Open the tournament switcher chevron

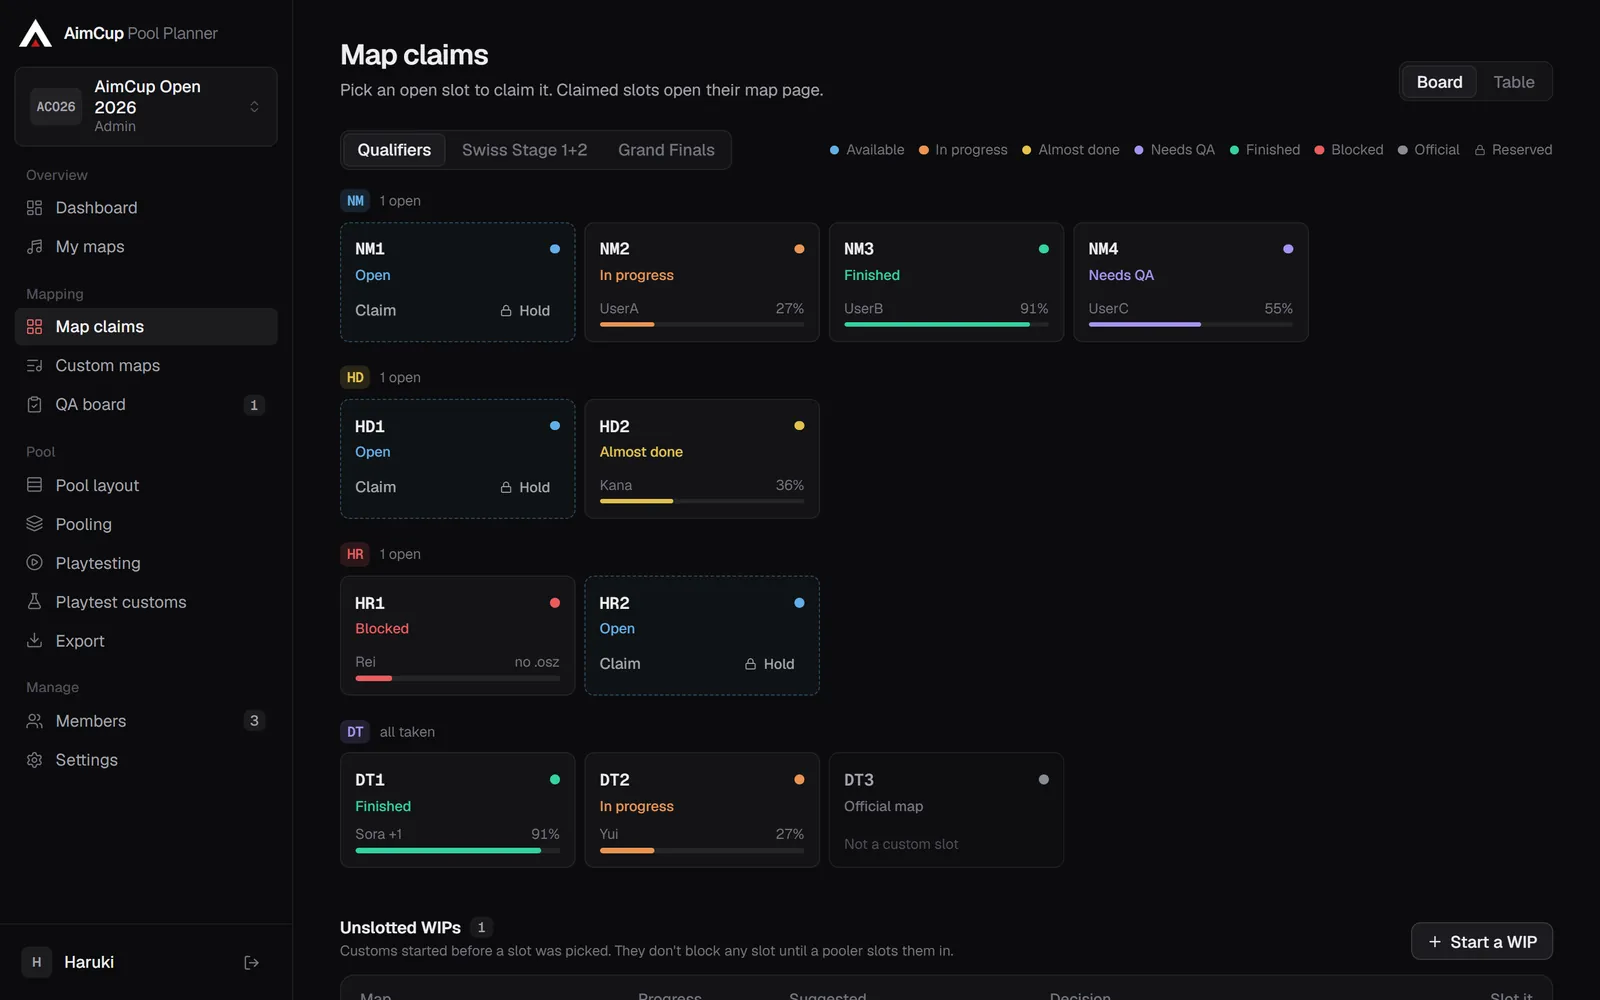pos(254,106)
